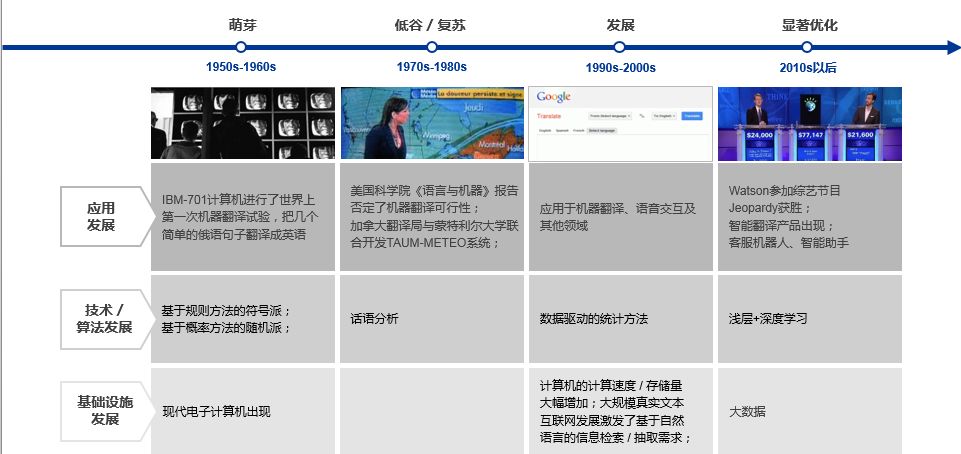Select the 计算机的计算速度 / 存储量 text
The height and width of the screenshot is (454, 961).
[611, 386]
